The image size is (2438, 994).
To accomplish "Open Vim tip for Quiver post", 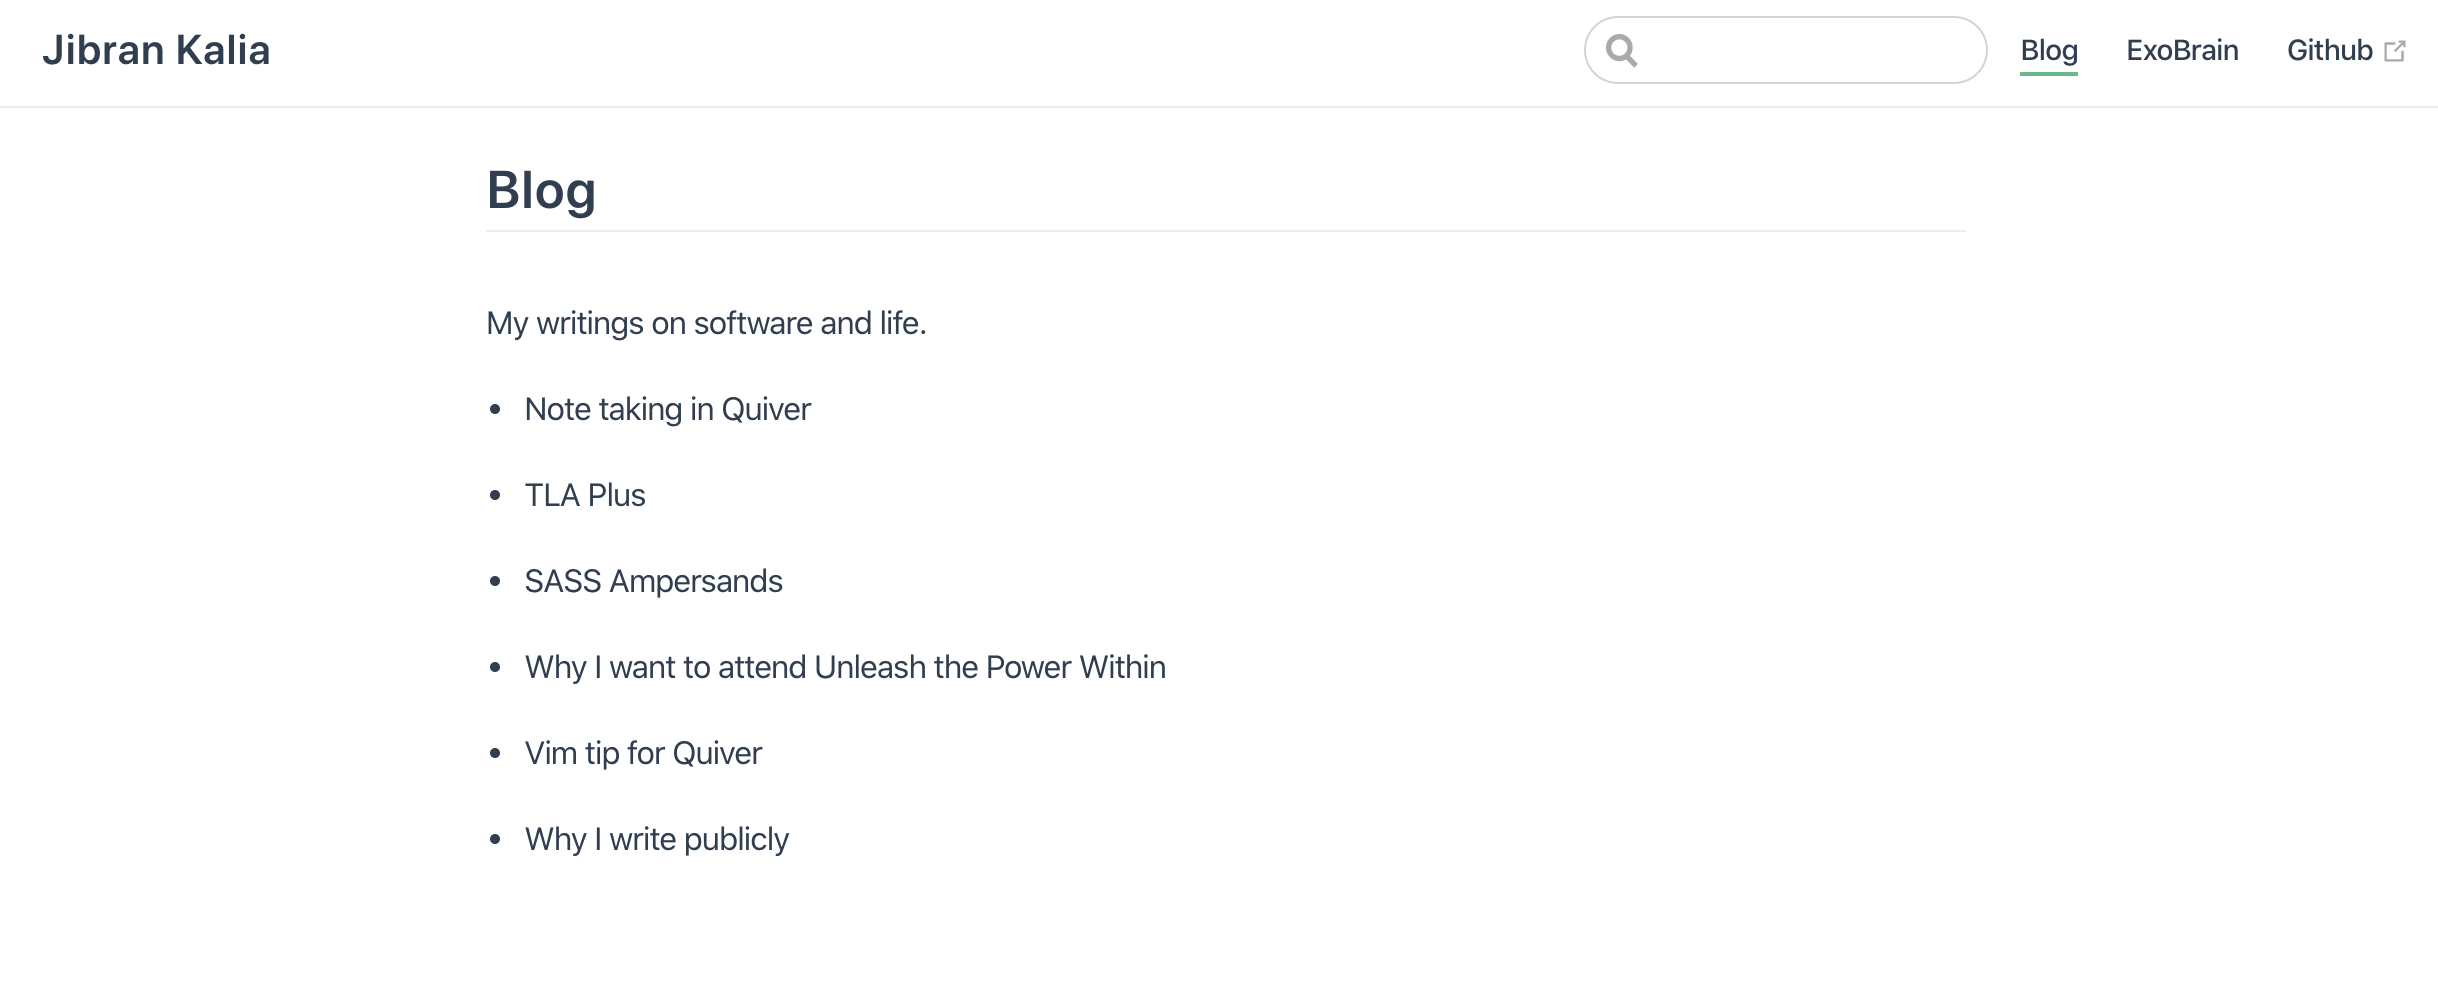I will tap(643, 752).
